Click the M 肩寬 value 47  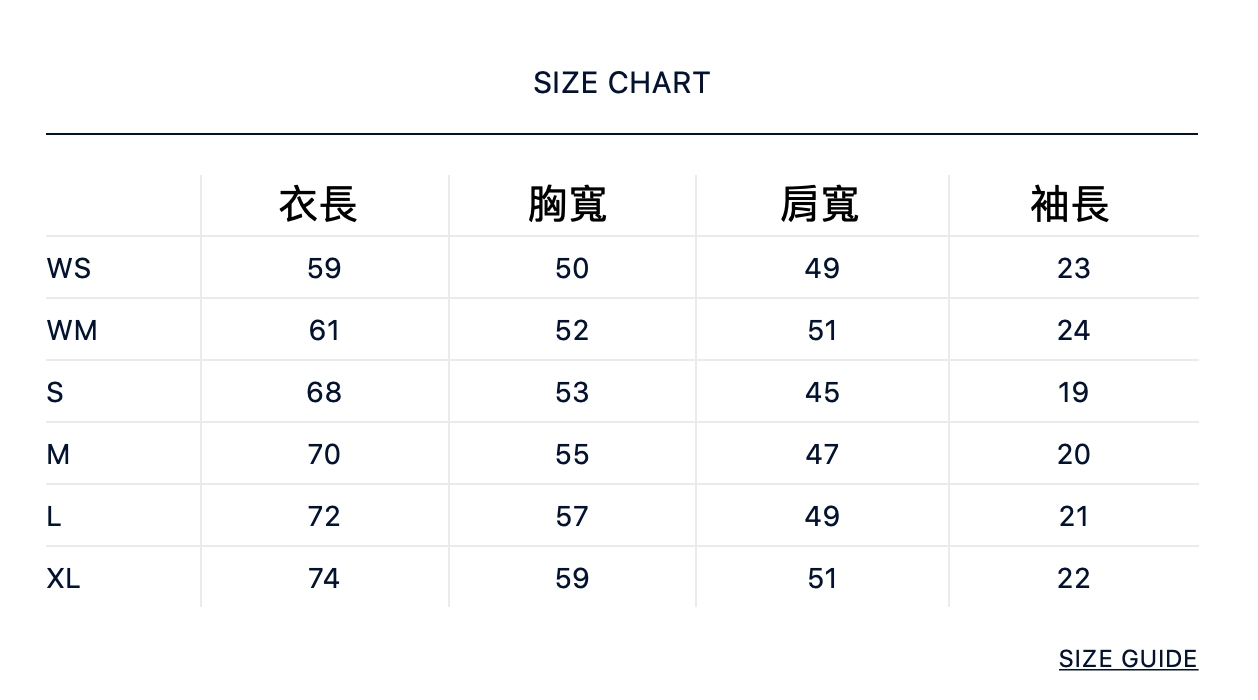[x=822, y=454]
